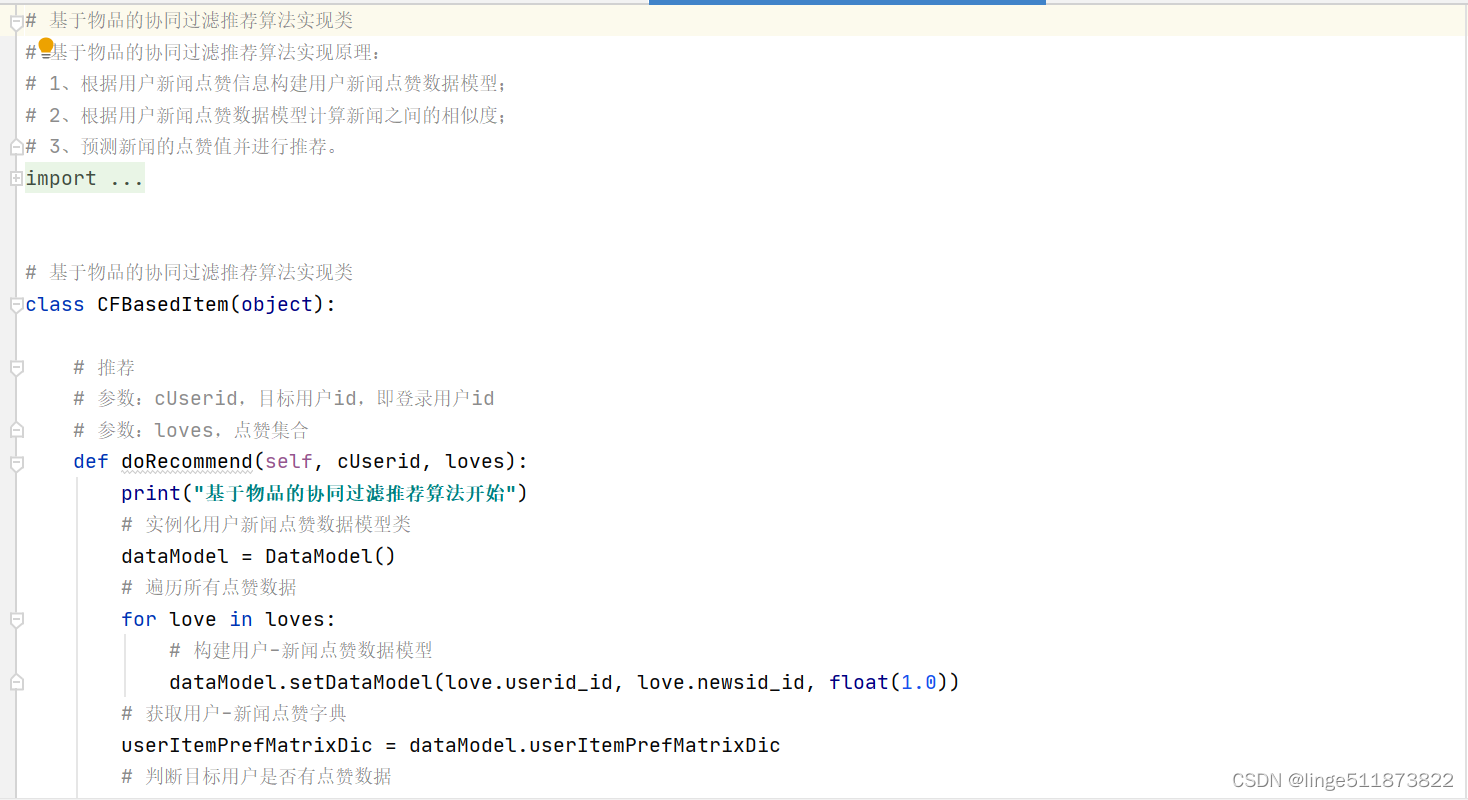Click comment 参数：cUserid，目标用户id
The height and width of the screenshot is (800, 1468).
[x=284, y=398]
